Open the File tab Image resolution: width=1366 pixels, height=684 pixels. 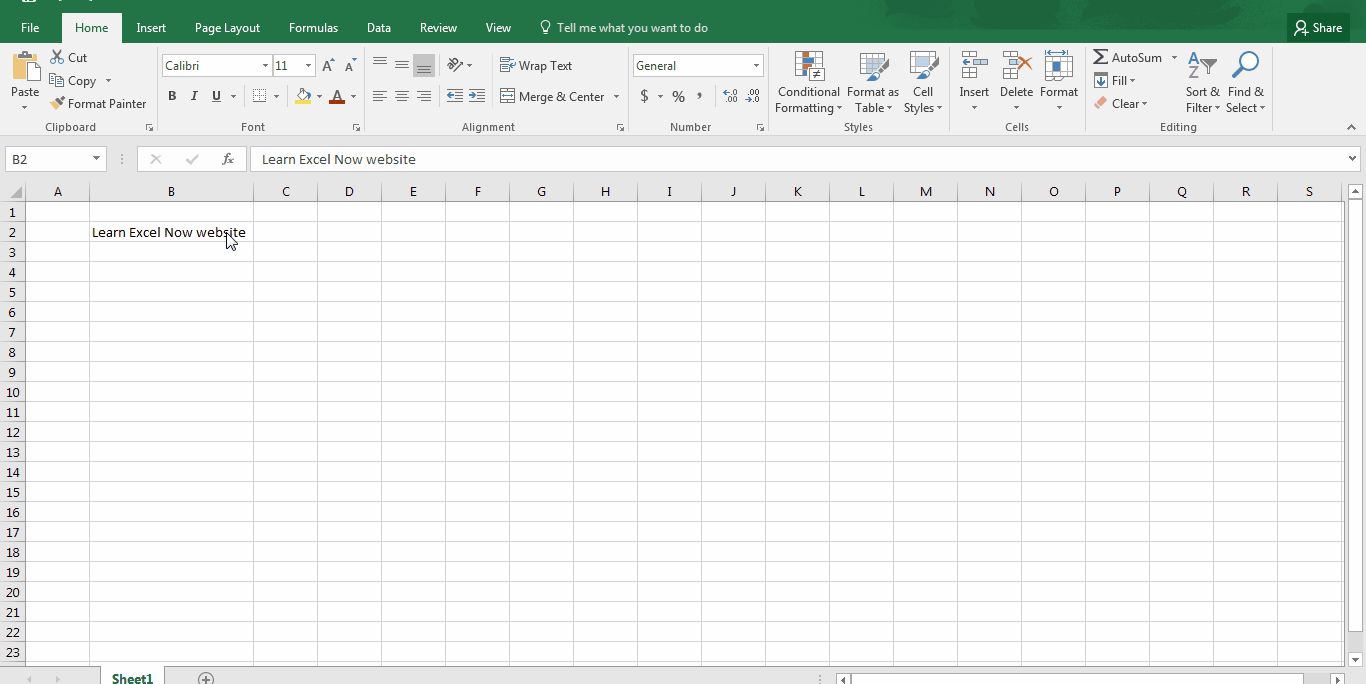pos(30,28)
